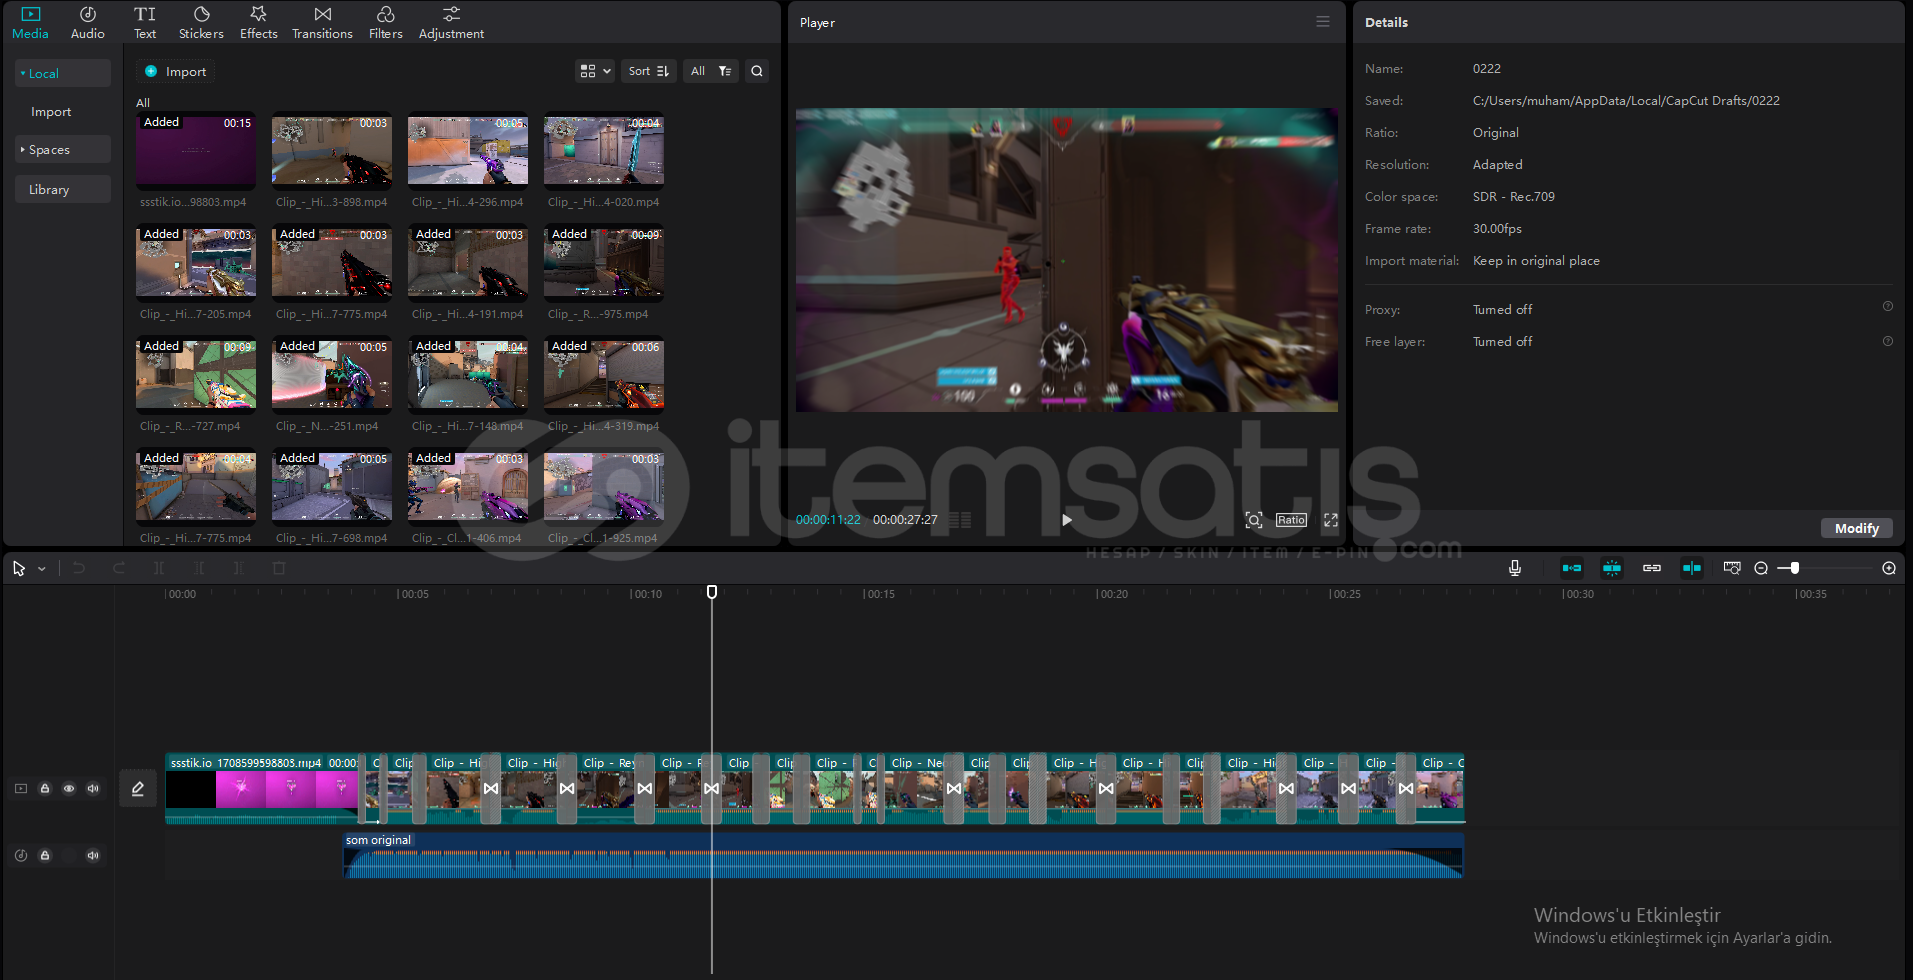Click the timeline playhead marker
Viewport: 1913px width, 980px height.
[x=712, y=592]
